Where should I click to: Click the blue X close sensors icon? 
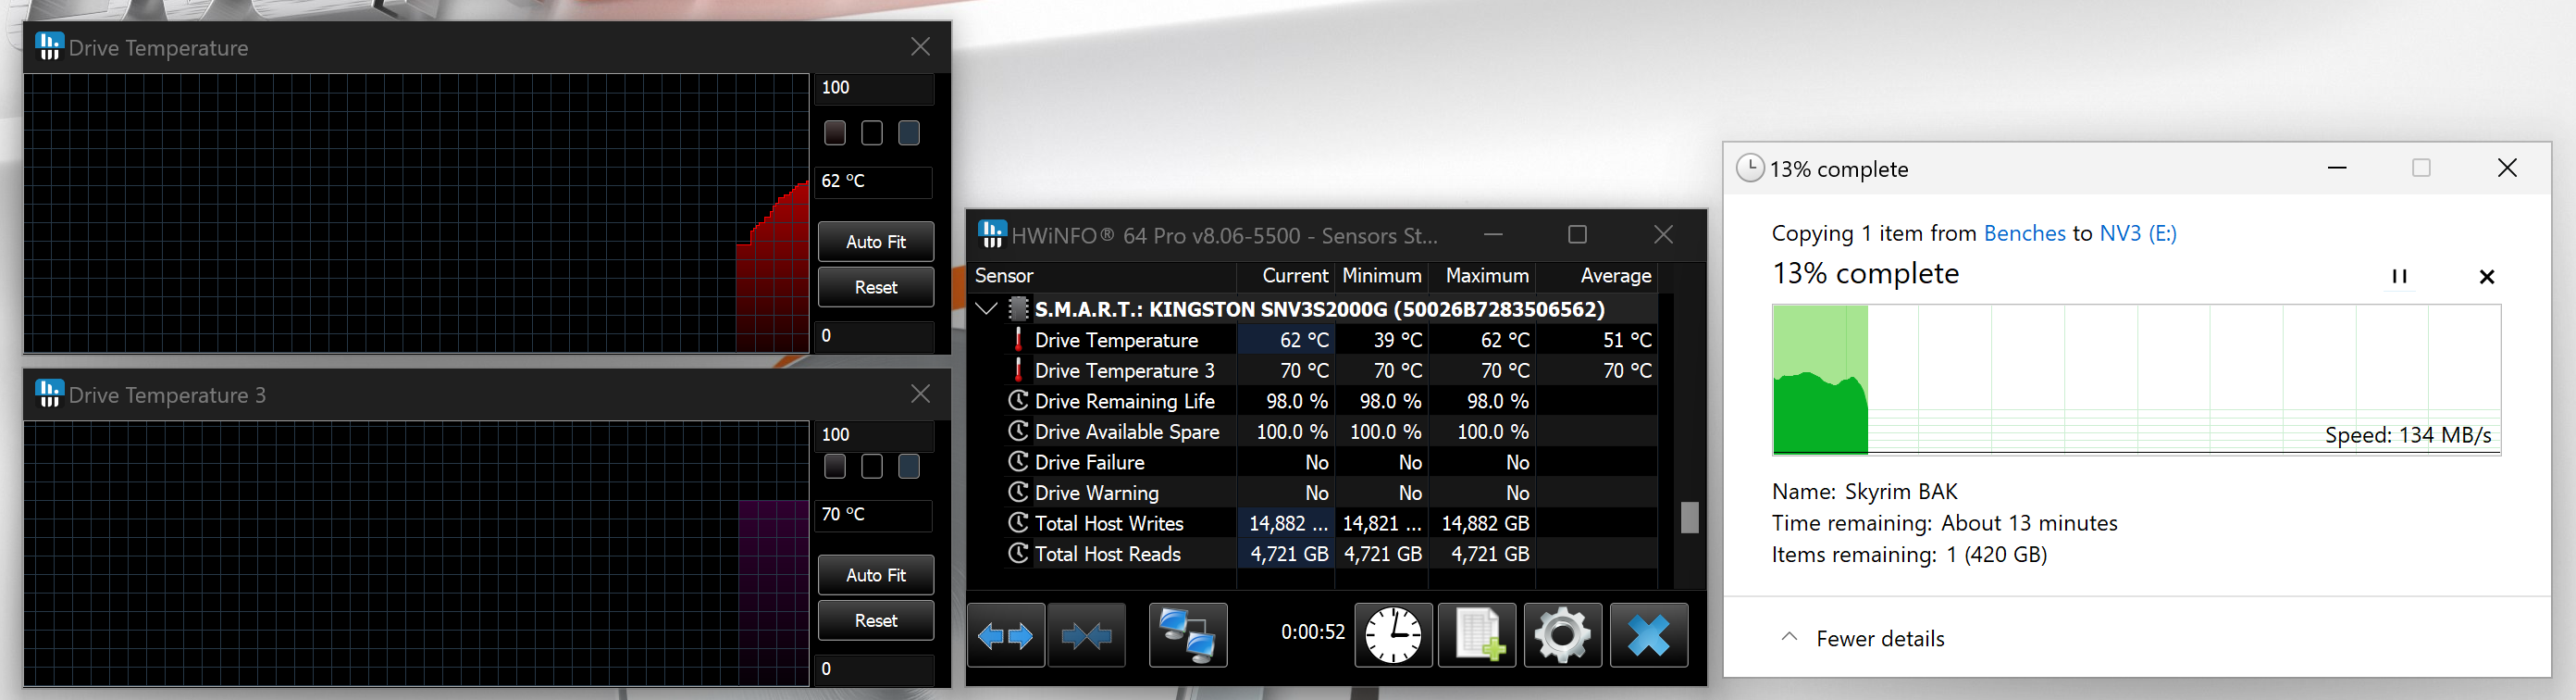[1649, 635]
